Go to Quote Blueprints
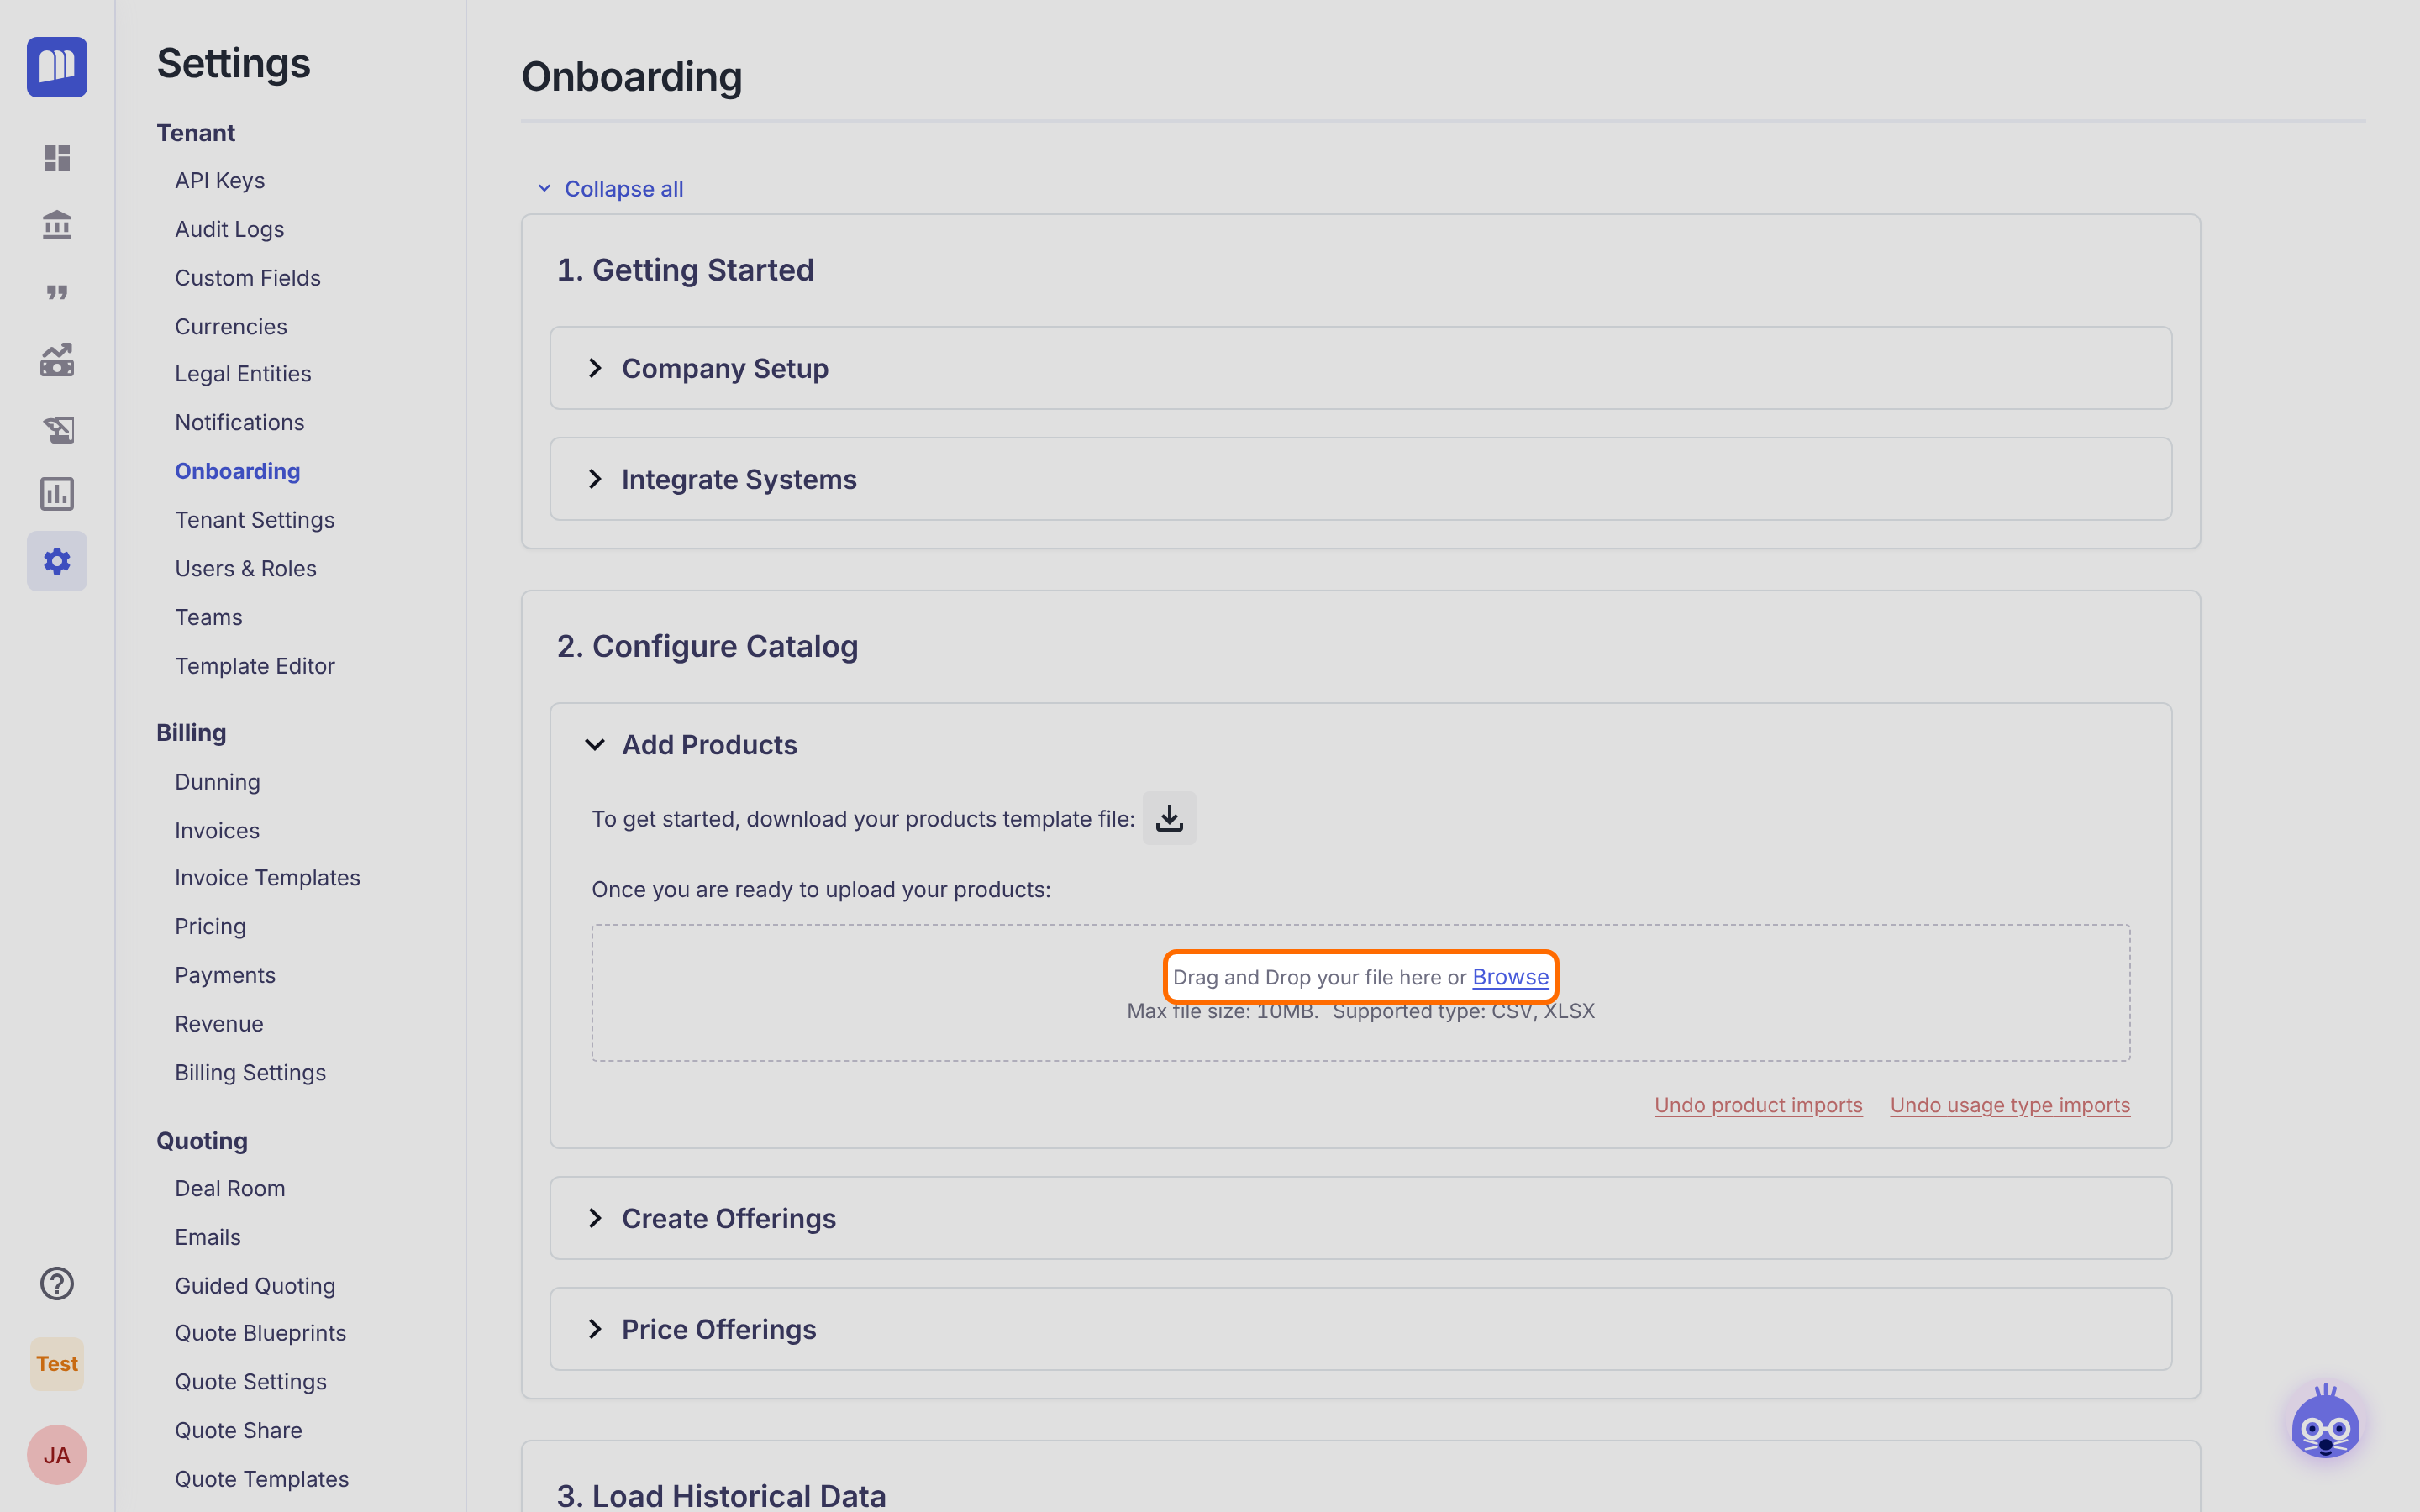This screenshot has width=2420, height=1512. (x=261, y=1333)
